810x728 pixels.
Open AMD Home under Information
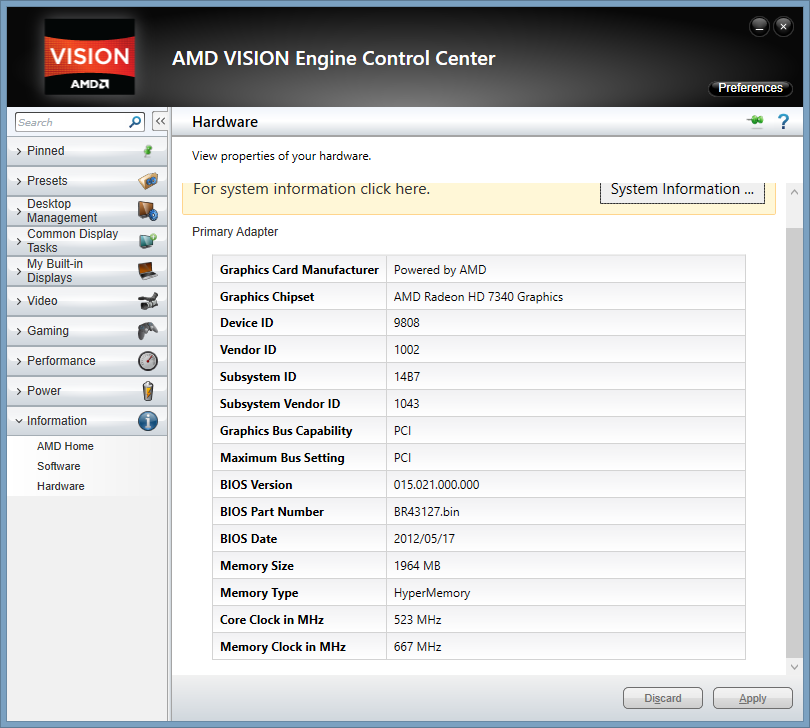click(x=65, y=446)
